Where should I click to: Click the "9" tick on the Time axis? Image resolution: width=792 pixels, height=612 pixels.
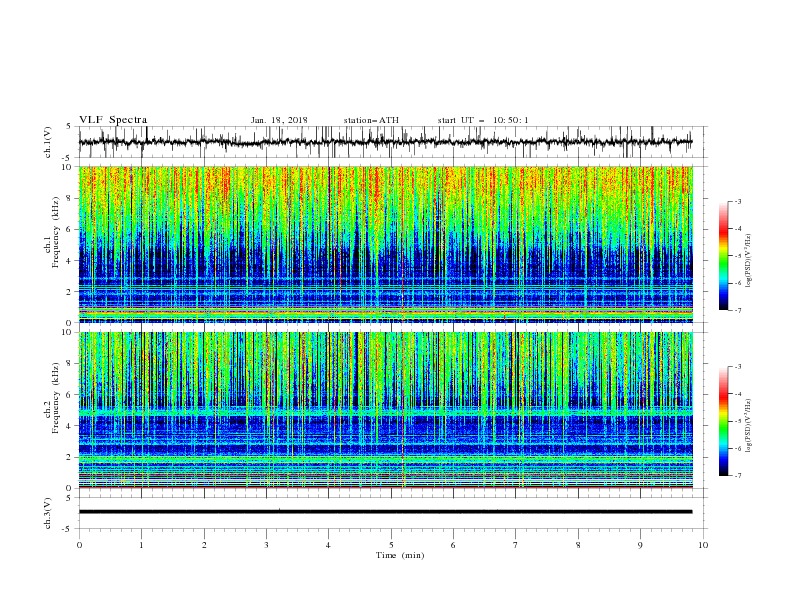tap(640, 545)
